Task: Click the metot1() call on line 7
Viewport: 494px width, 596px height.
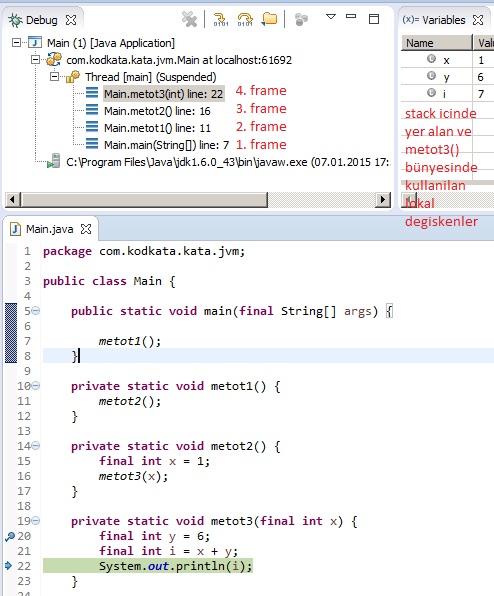Action: tap(130, 341)
